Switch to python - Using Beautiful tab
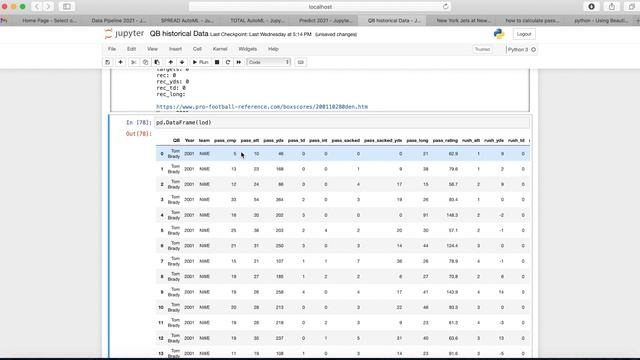Viewport: 640px width, 360px height. pos(601,20)
